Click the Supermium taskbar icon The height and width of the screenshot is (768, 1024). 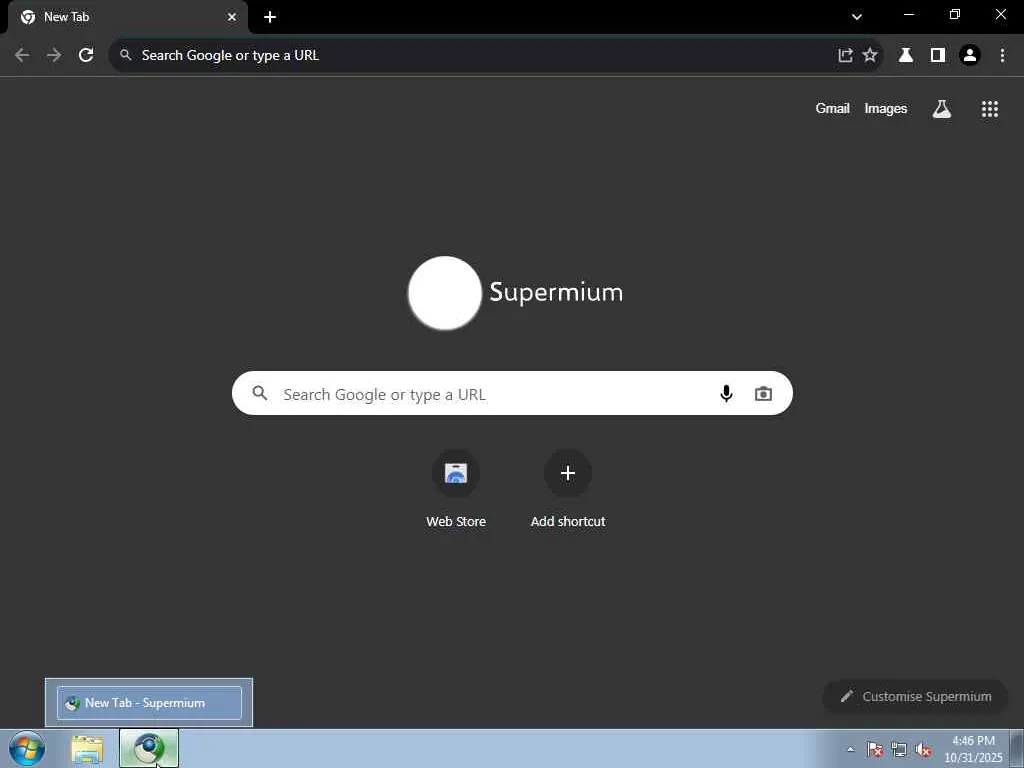coord(149,748)
